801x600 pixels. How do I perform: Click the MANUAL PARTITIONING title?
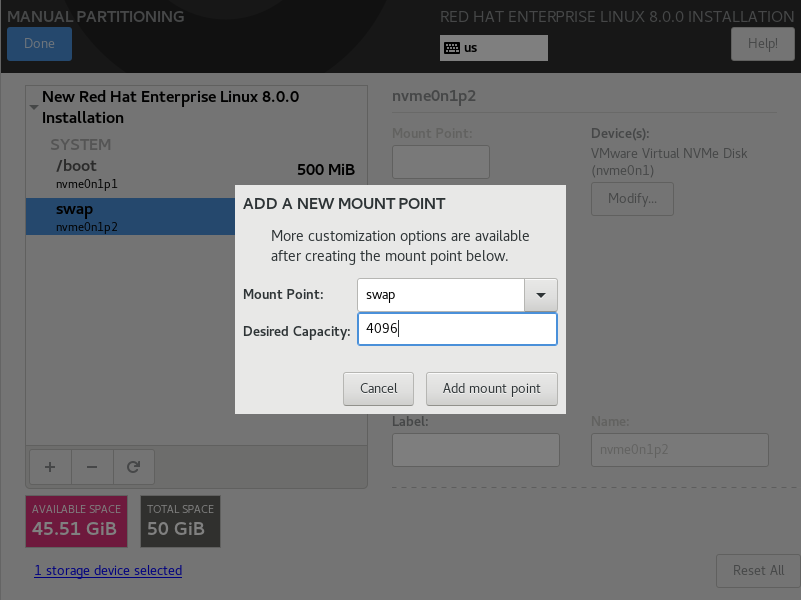tap(96, 16)
